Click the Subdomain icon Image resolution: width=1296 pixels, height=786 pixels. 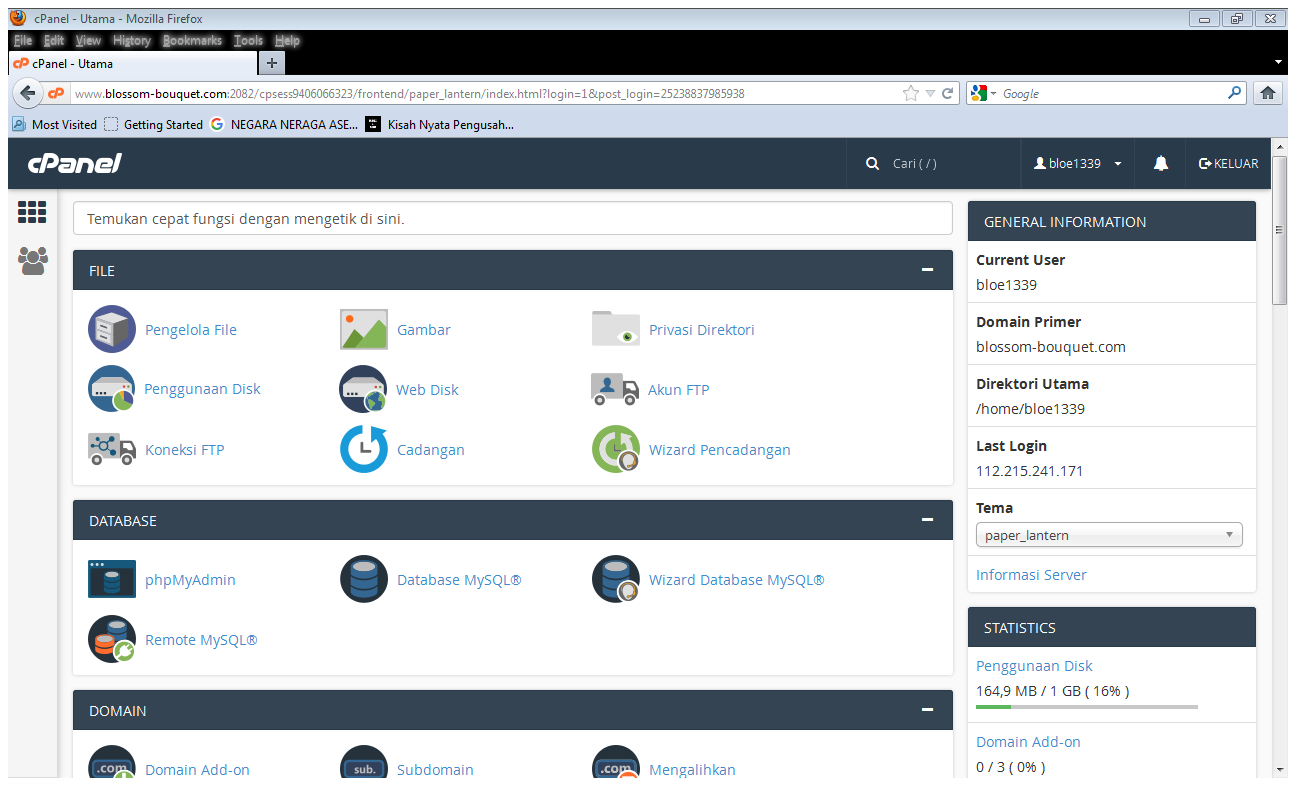364,764
